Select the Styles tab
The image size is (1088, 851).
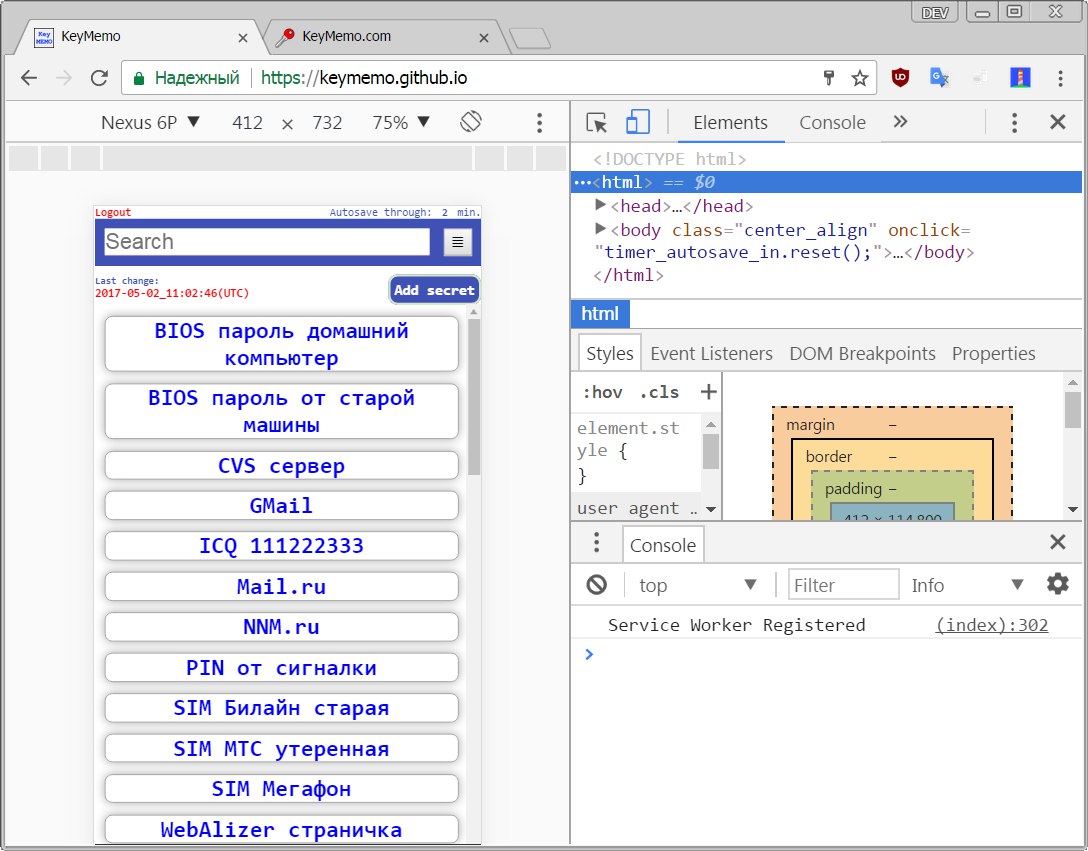(609, 353)
